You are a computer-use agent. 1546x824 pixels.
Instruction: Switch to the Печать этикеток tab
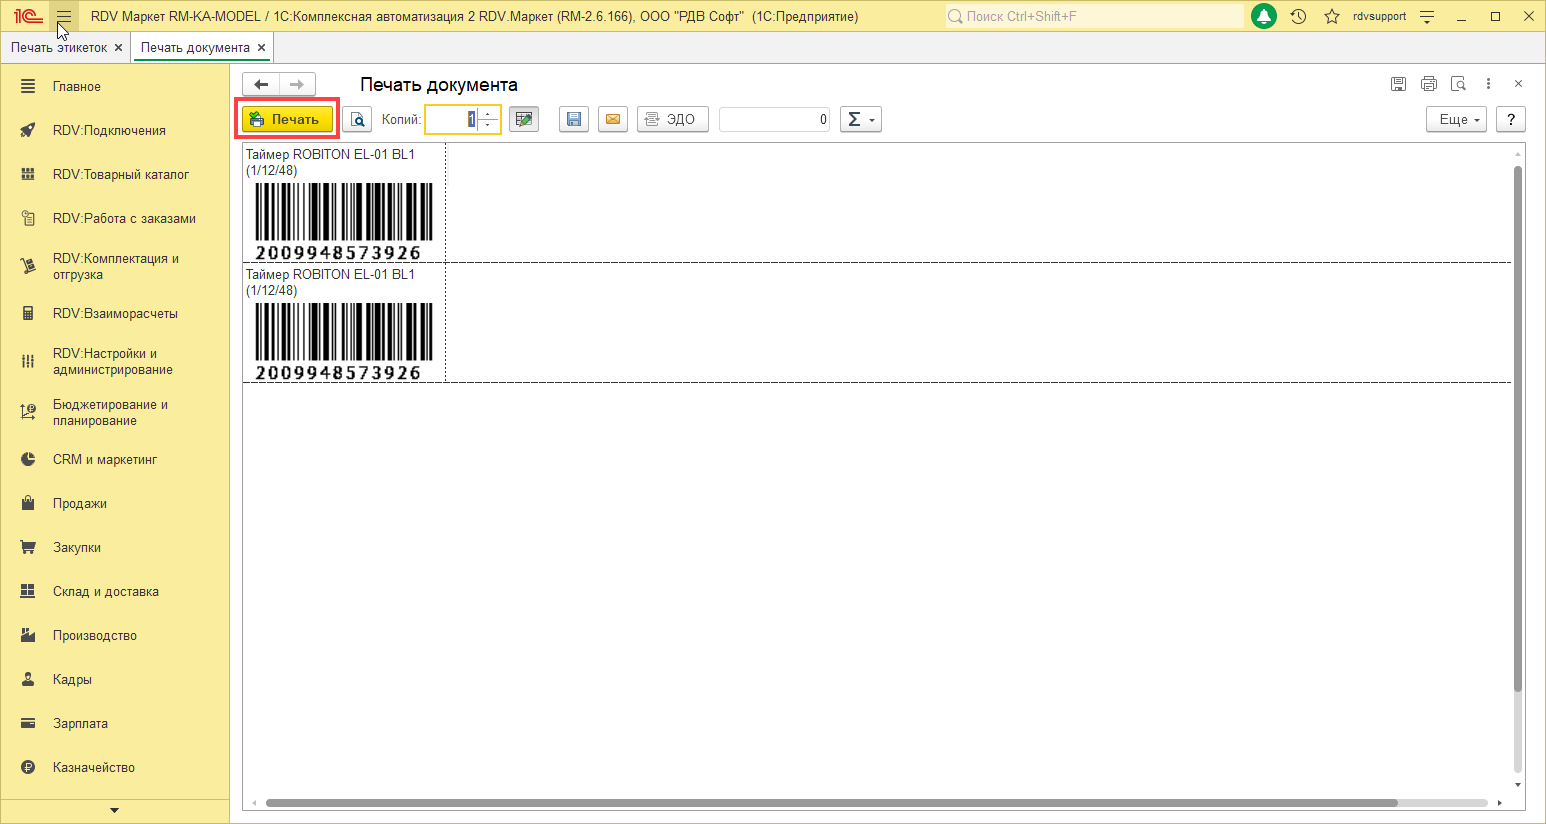(x=59, y=47)
